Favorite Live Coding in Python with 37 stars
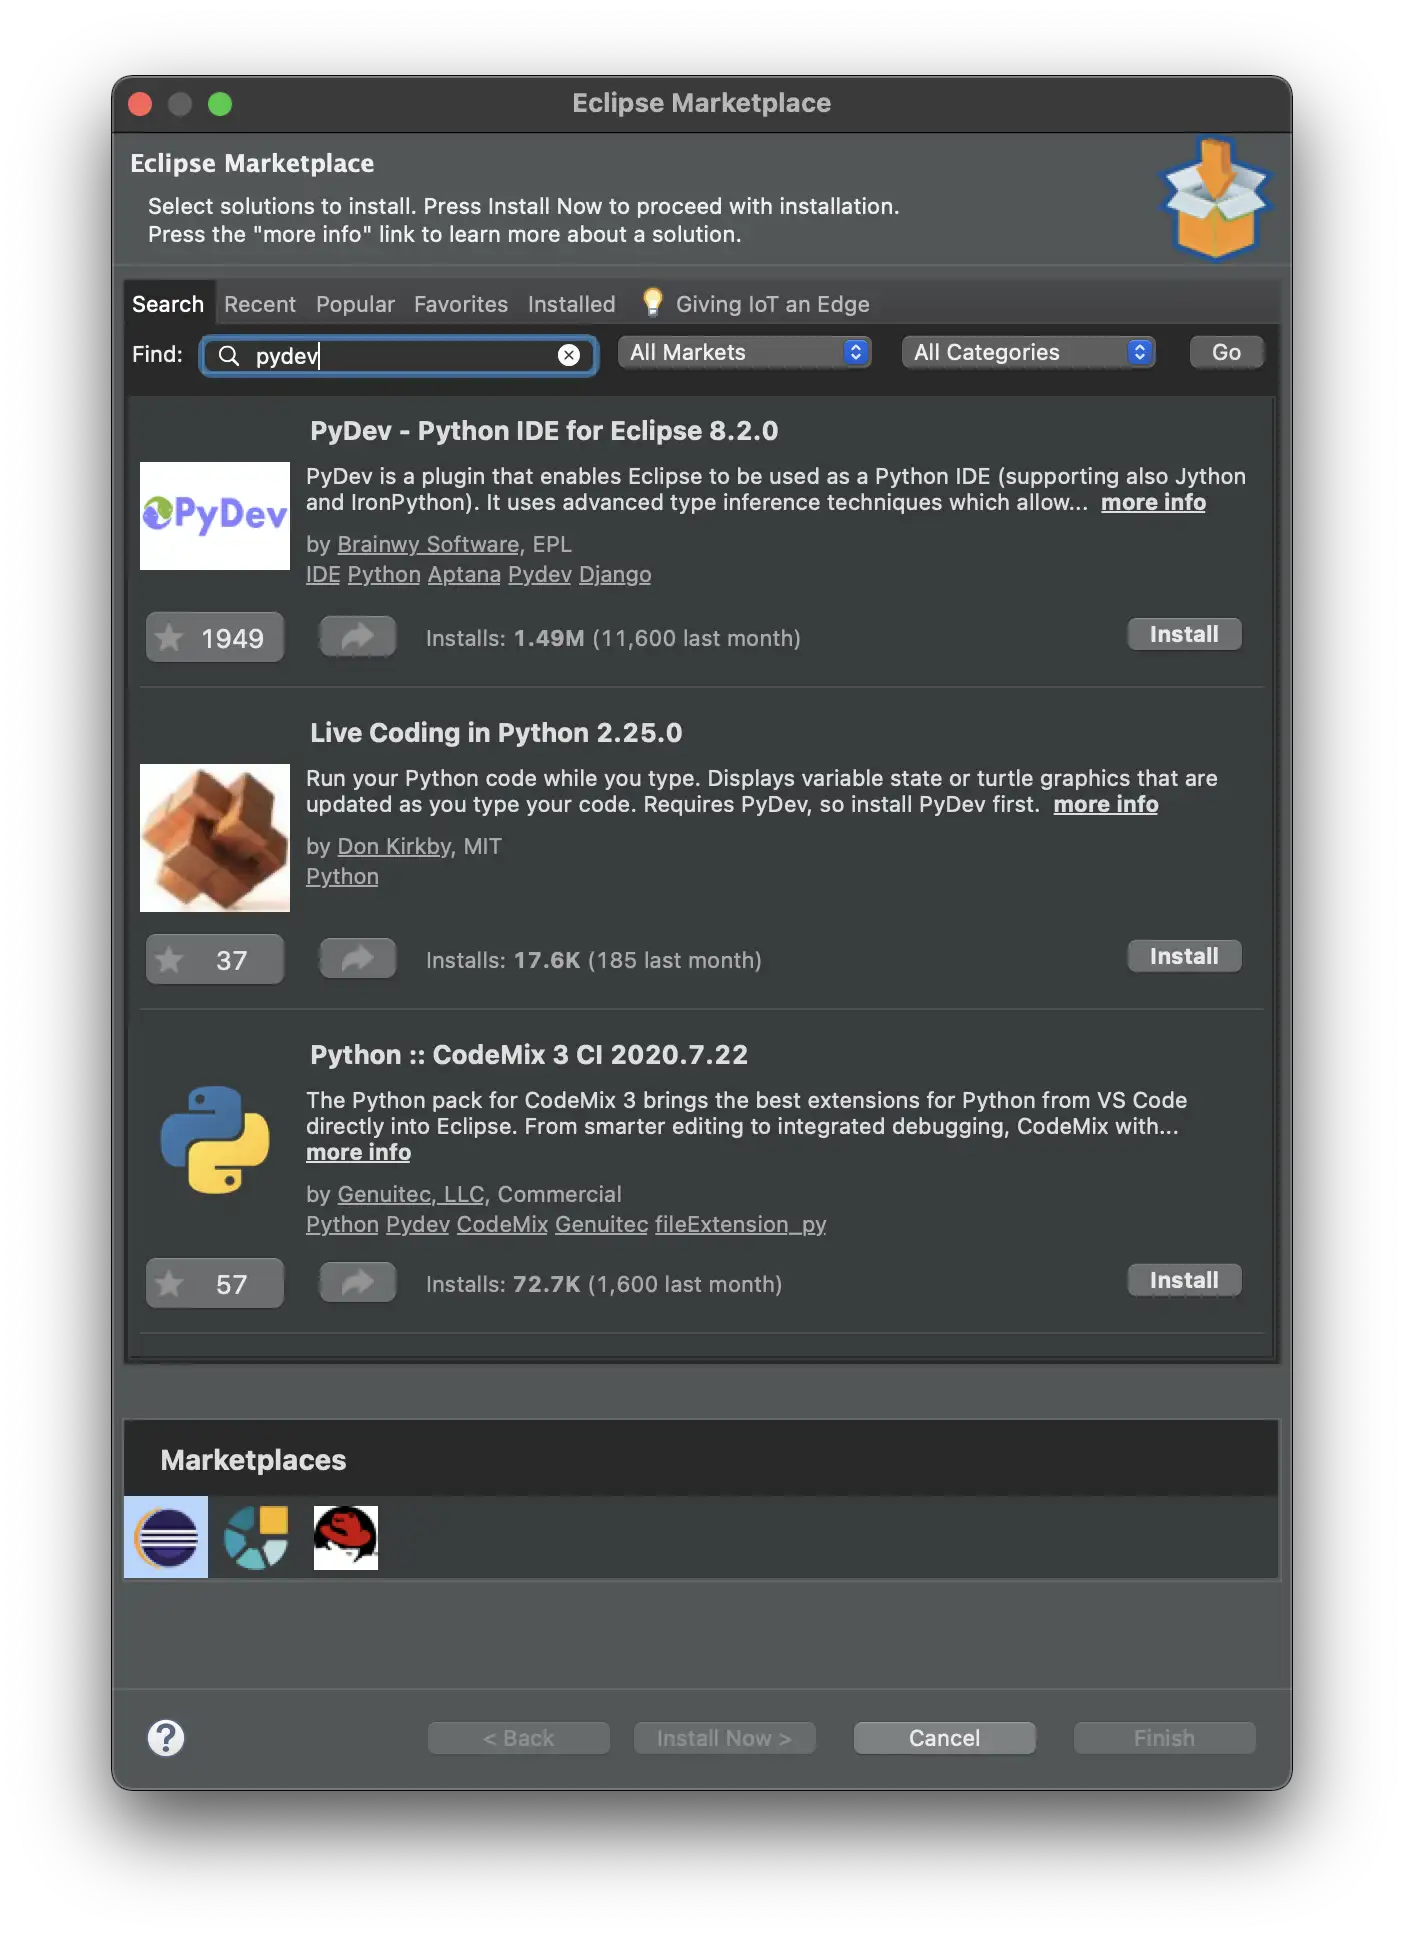 (214, 960)
